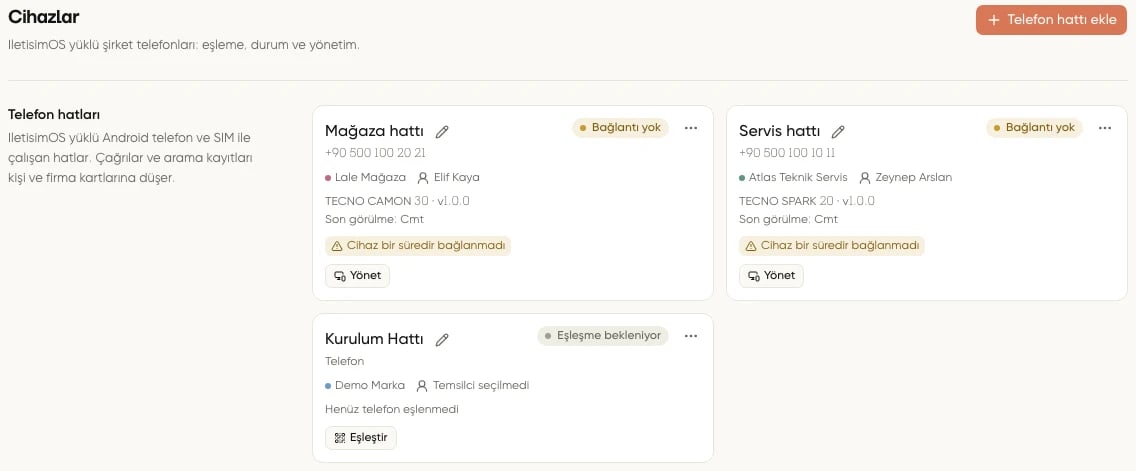Viewport: 1136px width, 471px height.
Task: Select the Zeynep Arslan person icon
Action: (864, 178)
